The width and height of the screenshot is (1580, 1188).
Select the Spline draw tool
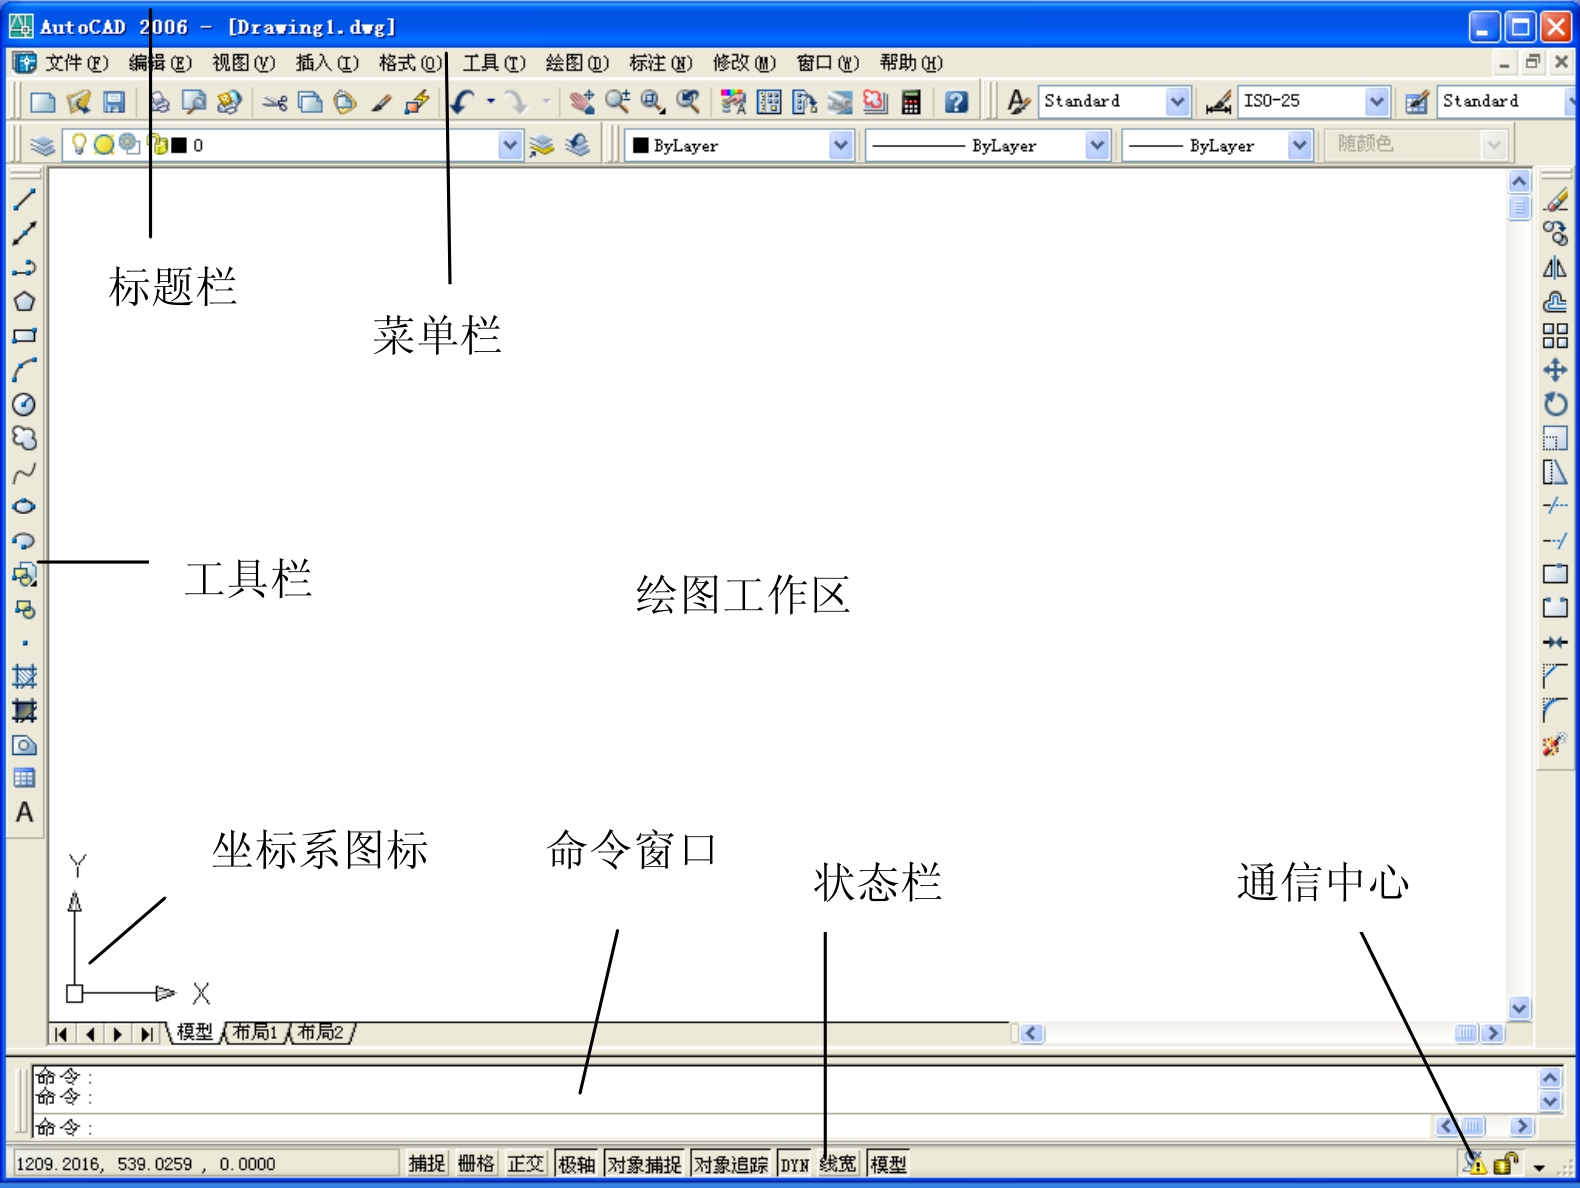[24, 472]
